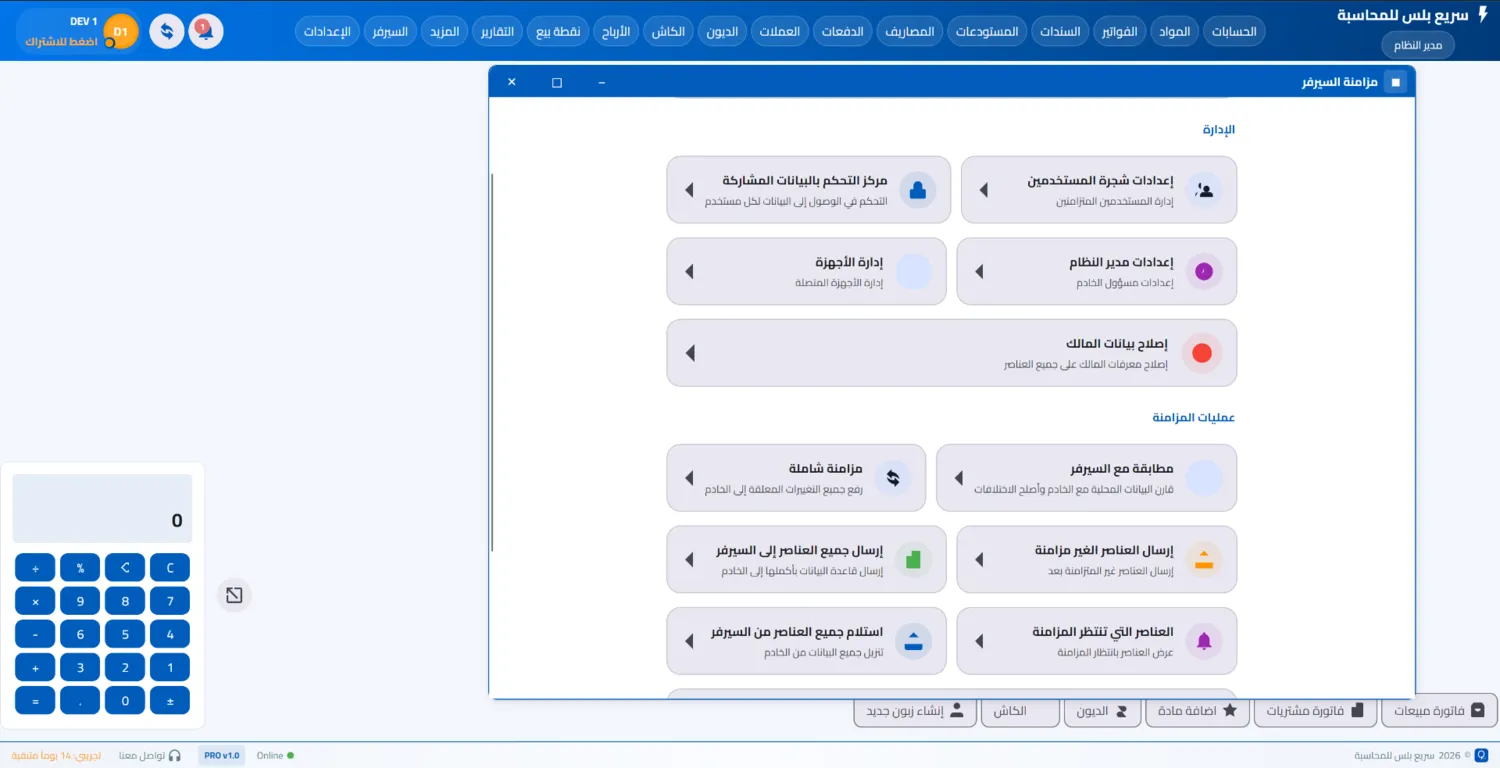This screenshot has width=1500, height=768.
Task: Click the مدير النظام user button
Action: pos(1418,45)
